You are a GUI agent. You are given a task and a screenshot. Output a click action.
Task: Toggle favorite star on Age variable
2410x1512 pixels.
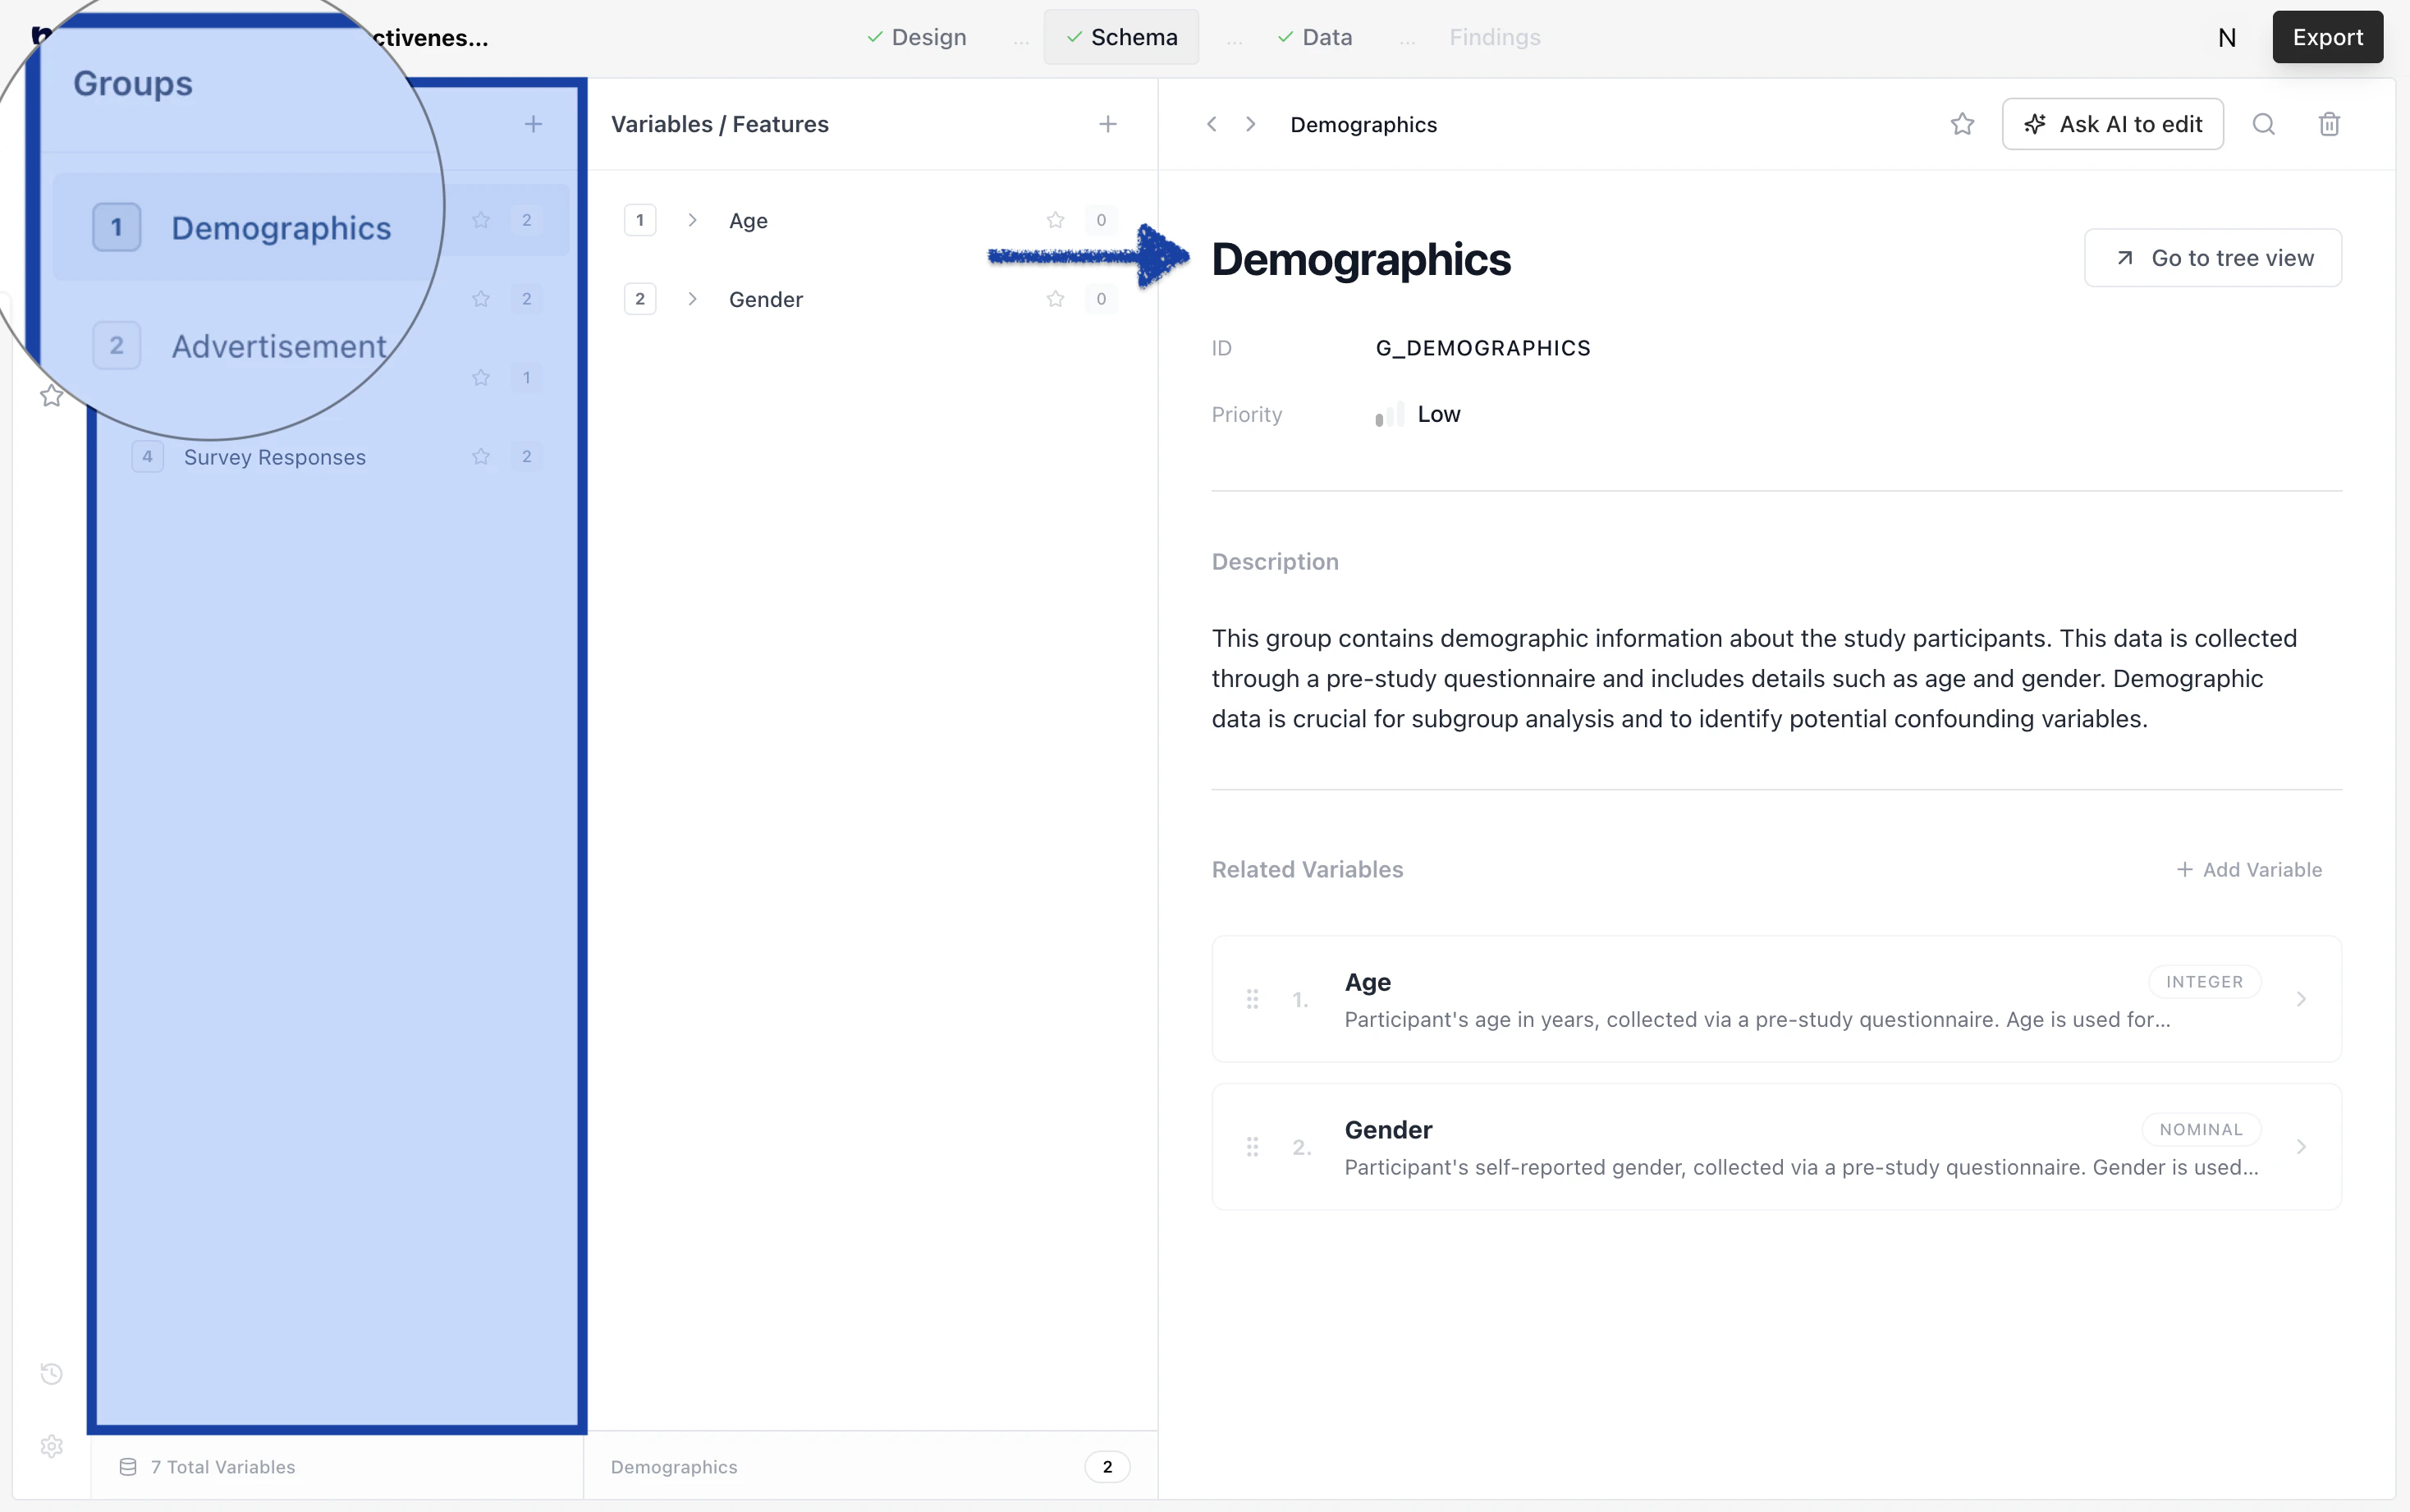point(1055,220)
